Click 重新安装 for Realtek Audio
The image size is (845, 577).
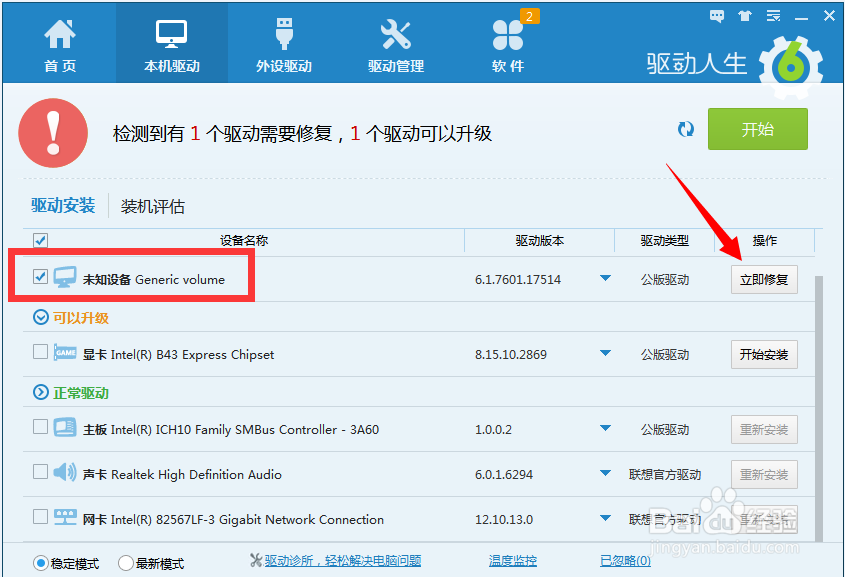(x=764, y=475)
